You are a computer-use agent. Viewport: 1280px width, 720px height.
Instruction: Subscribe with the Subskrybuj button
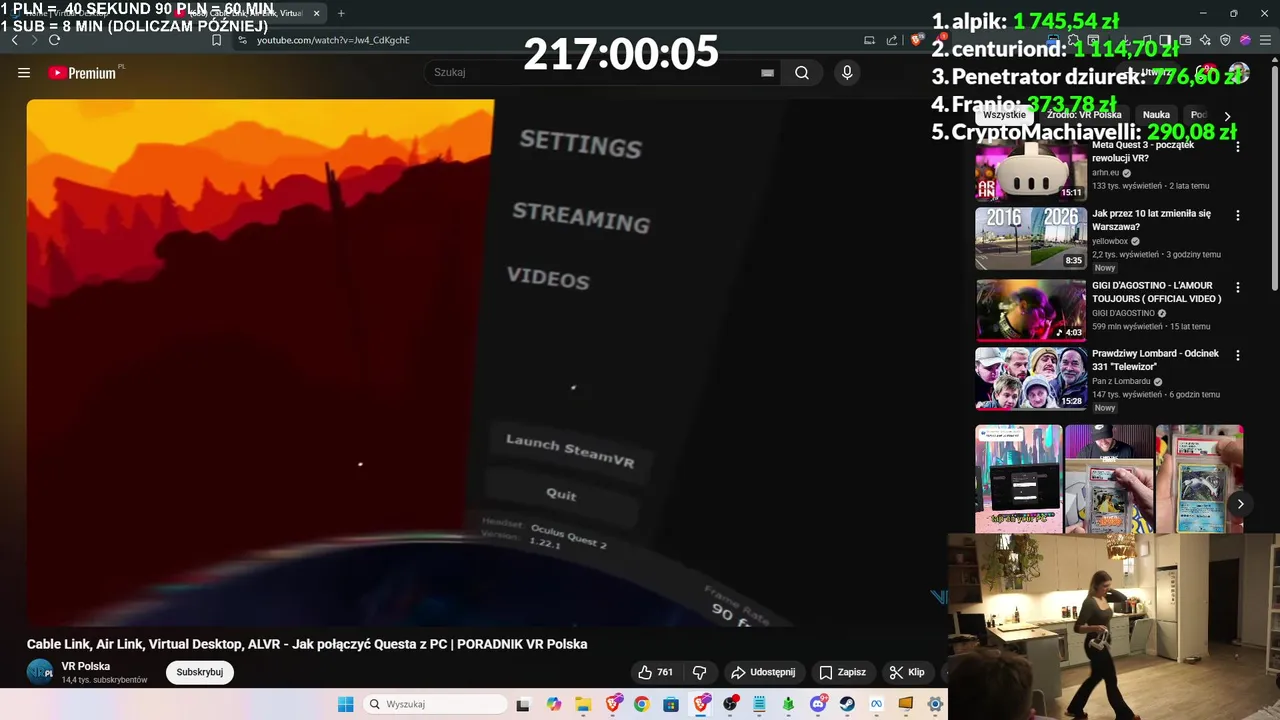point(200,672)
